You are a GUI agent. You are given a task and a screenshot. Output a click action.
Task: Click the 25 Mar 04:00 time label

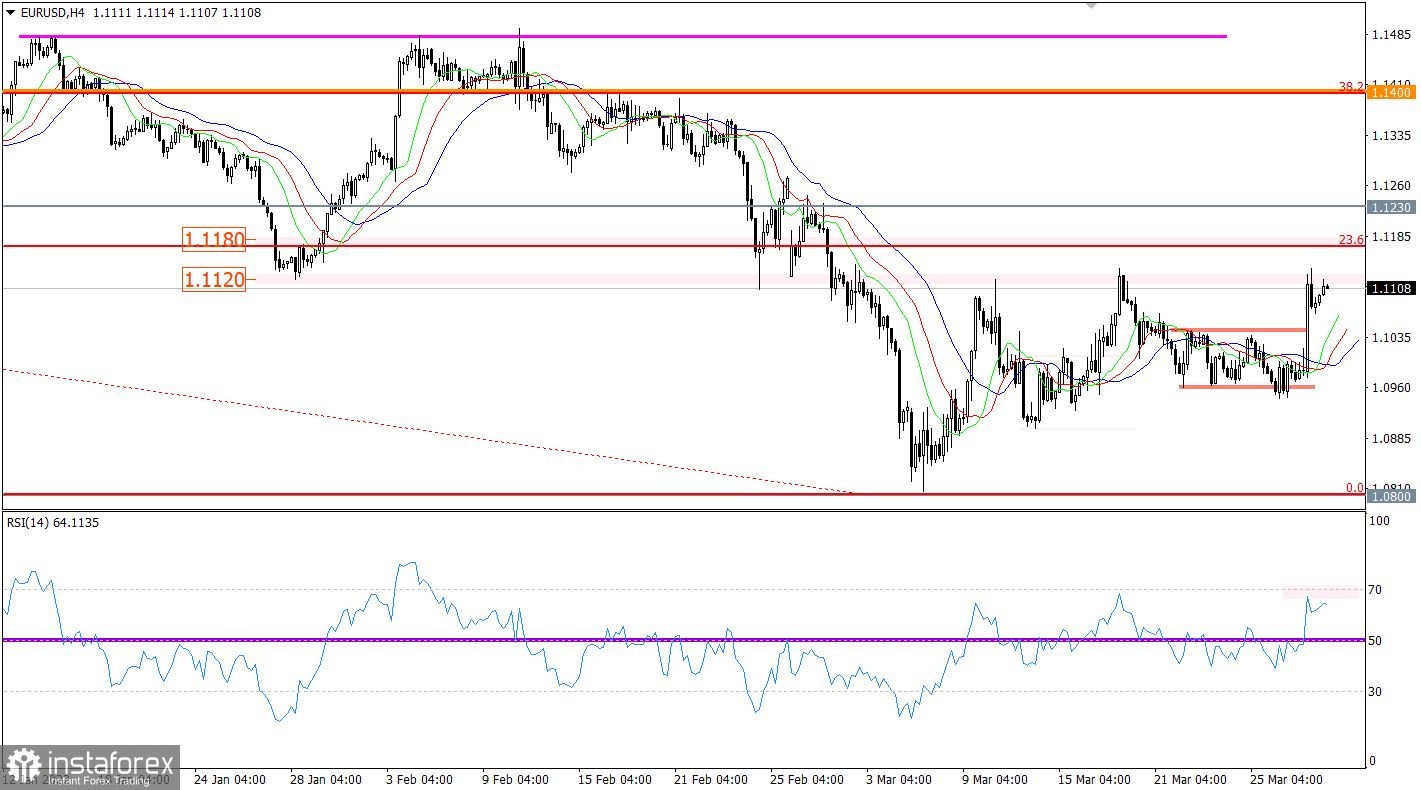coord(1286,779)
